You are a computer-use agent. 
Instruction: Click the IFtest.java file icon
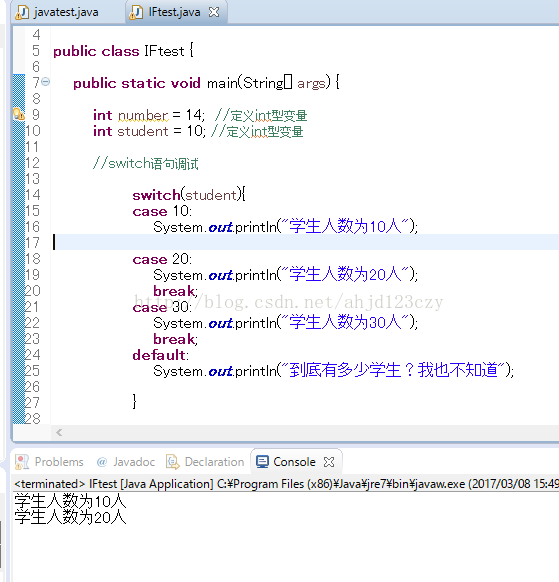click(135, 12)
